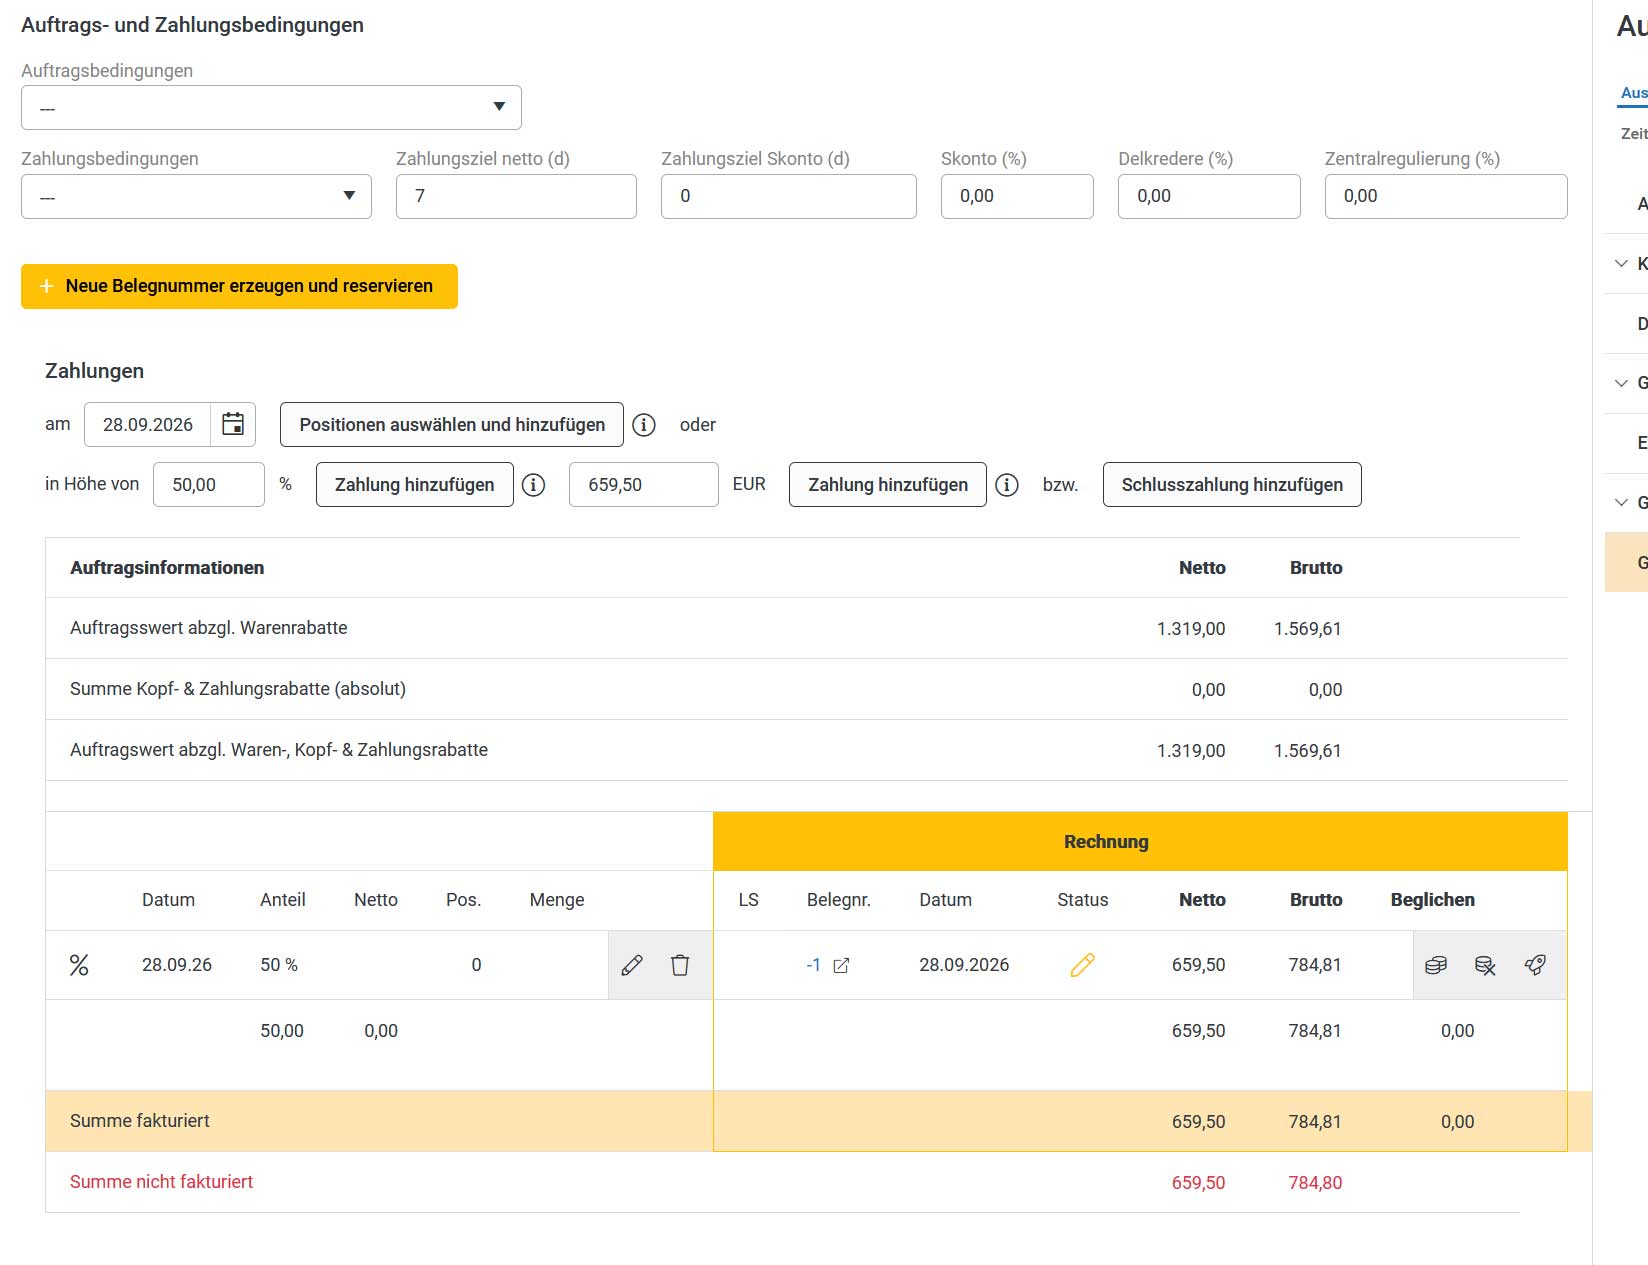
Task: Focus the Zahlungsziel Skonto (d) field
Action: tap(789, 196)
